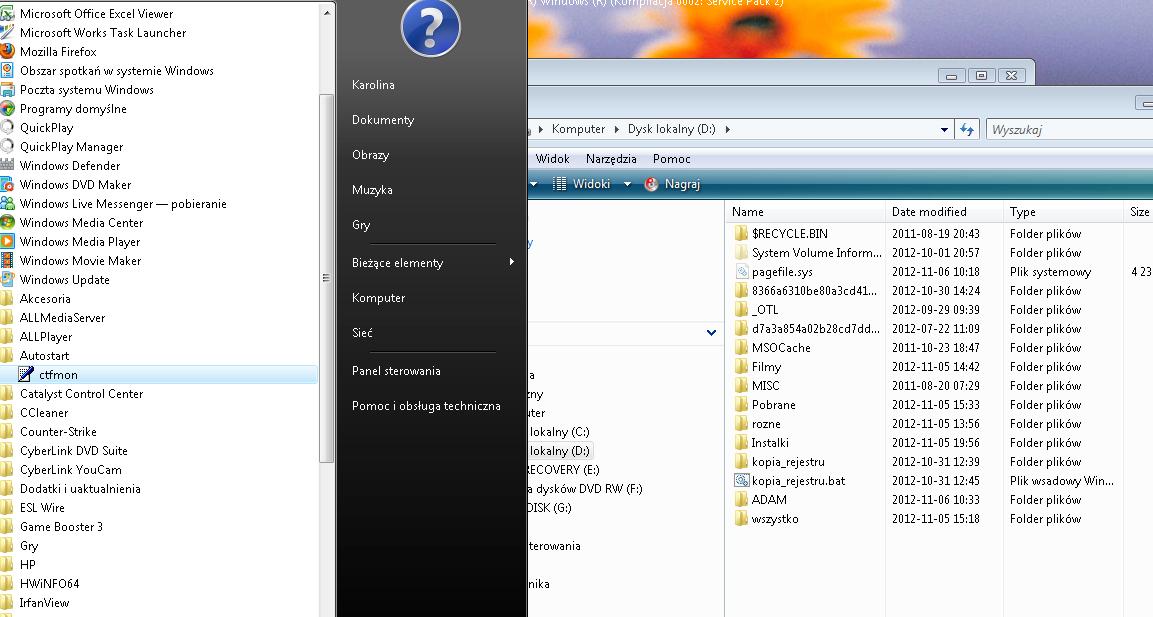
Task: Open the Widok menu in Explorer
Action: (552, 159)
